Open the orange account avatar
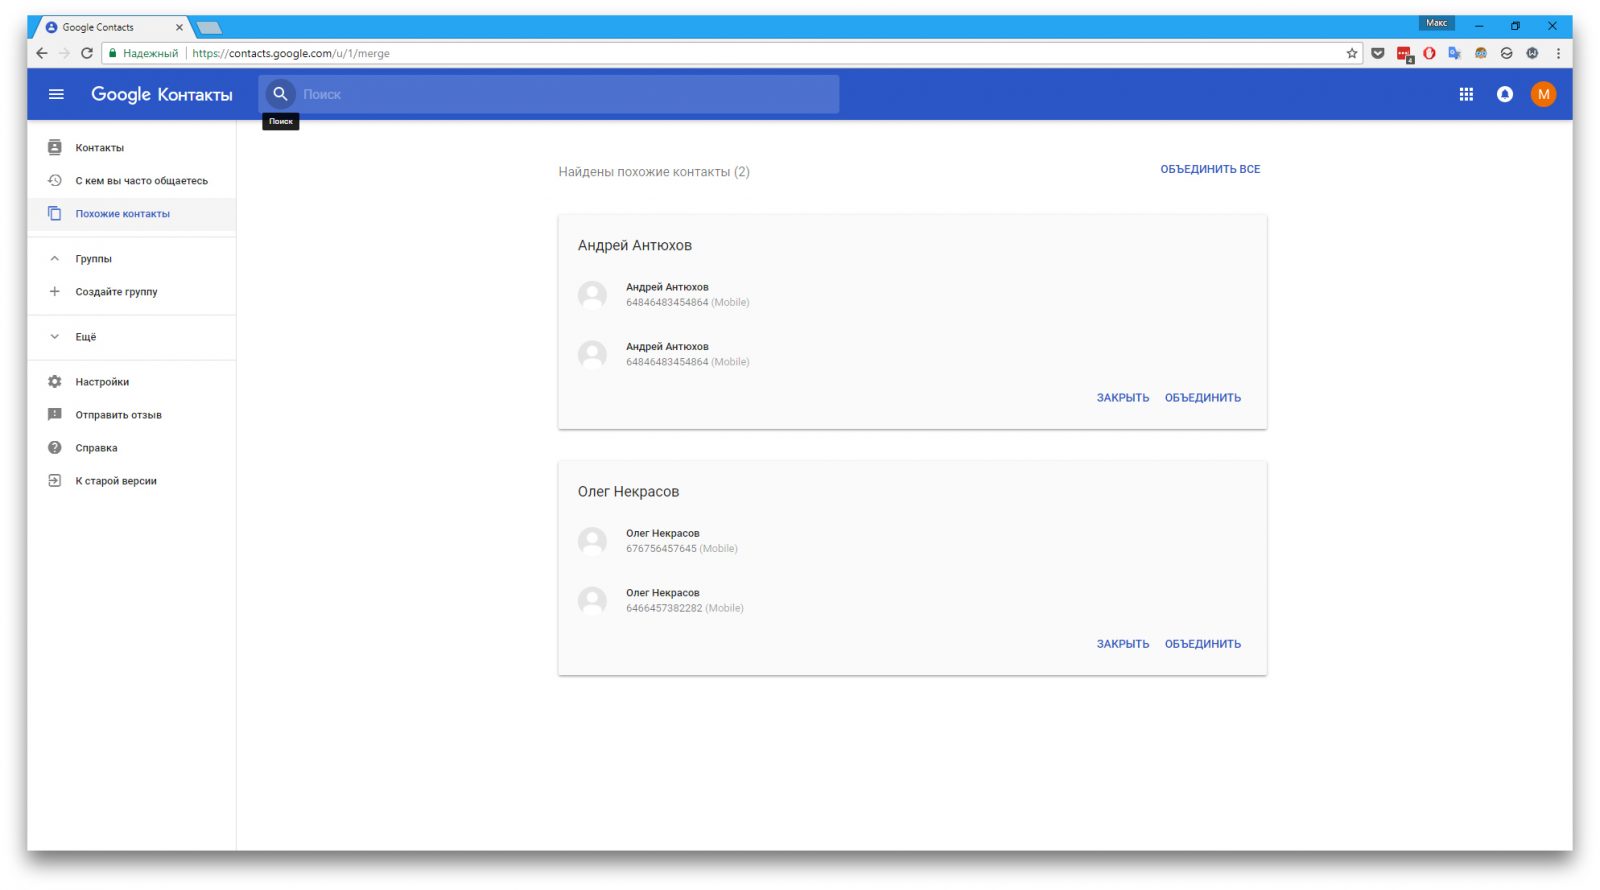The height and width of the screenshot is (890, 1600). (x=1543, y=94)
